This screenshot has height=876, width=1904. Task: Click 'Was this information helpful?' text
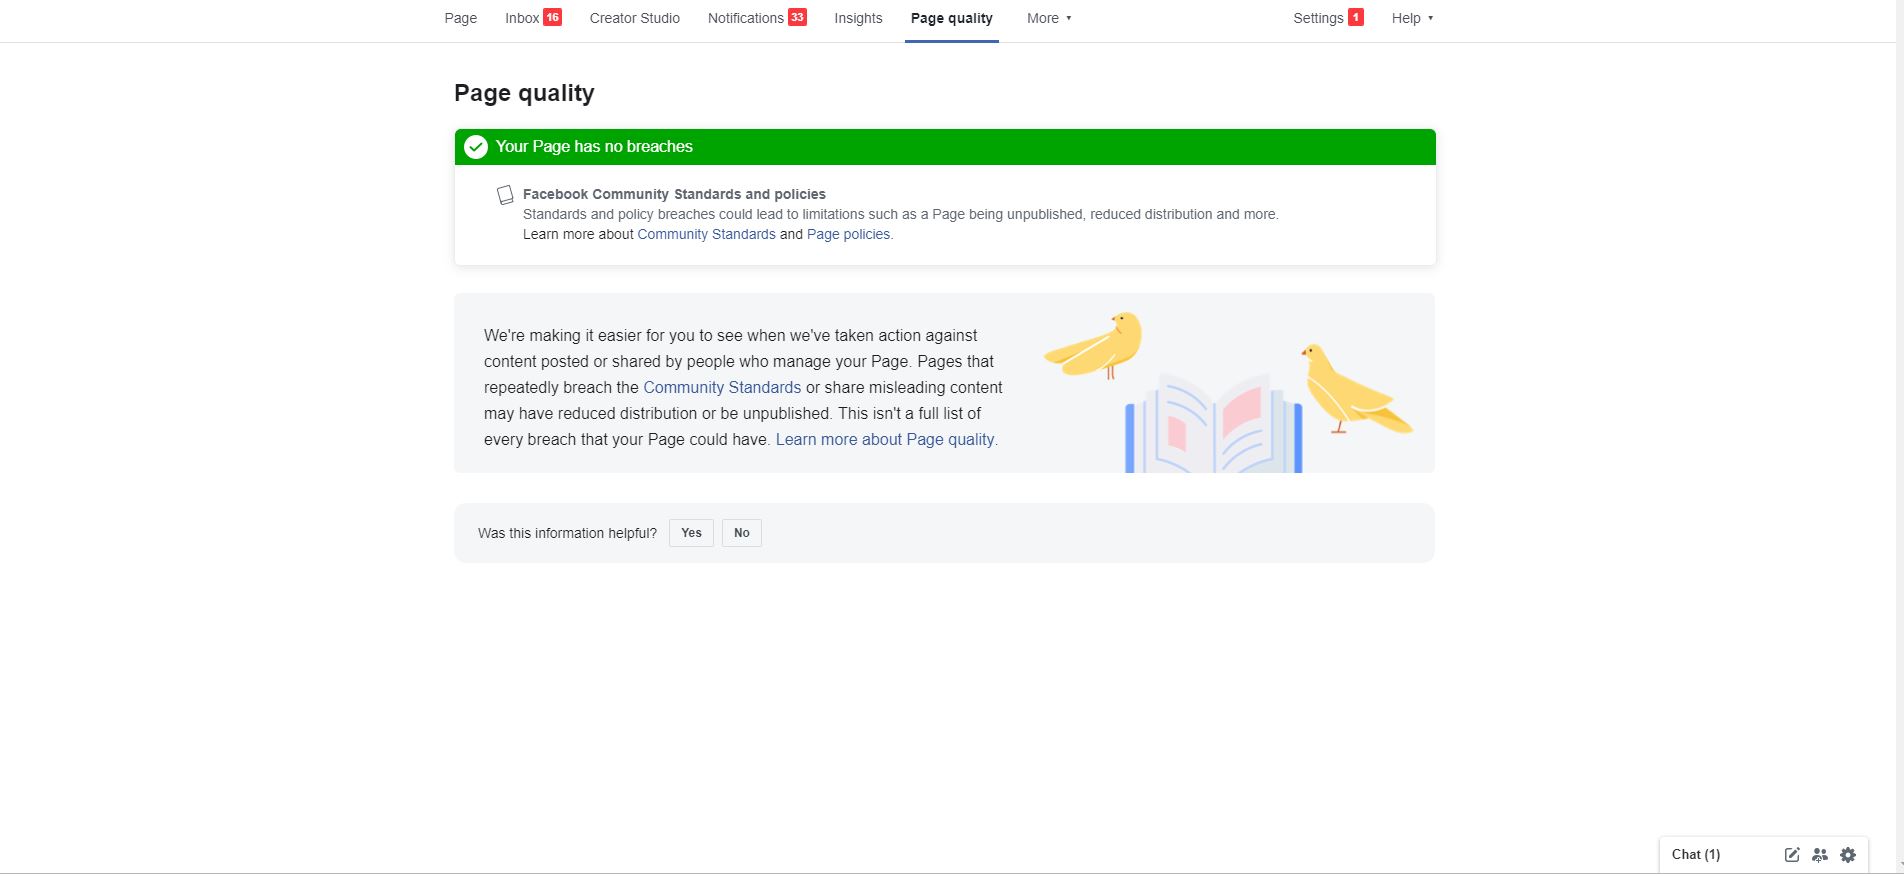[x=567, y=533]
